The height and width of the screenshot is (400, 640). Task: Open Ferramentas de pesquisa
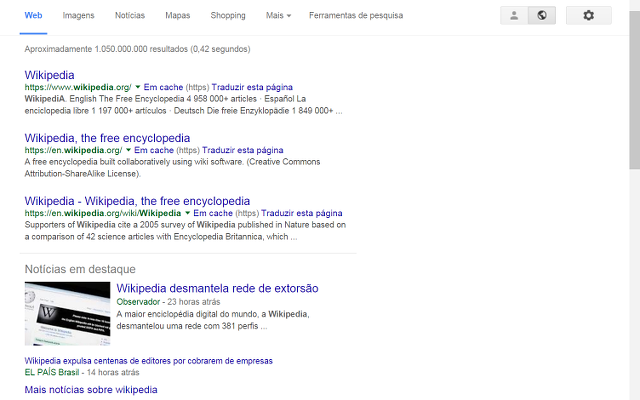[x=356, y=16]
